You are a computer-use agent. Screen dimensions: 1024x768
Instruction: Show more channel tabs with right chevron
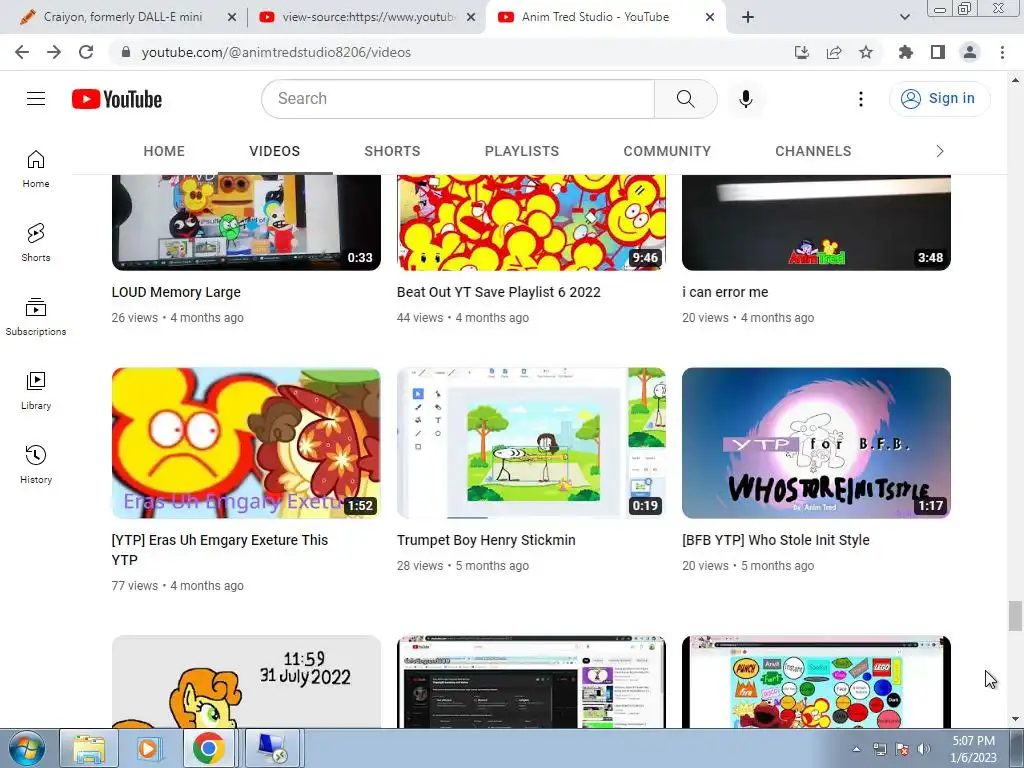point(940,152)
